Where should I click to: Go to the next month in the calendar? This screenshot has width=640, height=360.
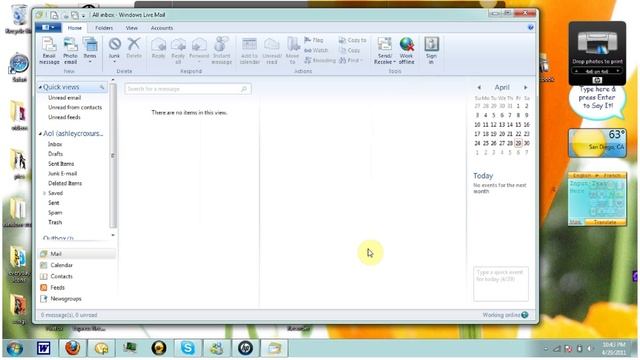click(526, 87)
